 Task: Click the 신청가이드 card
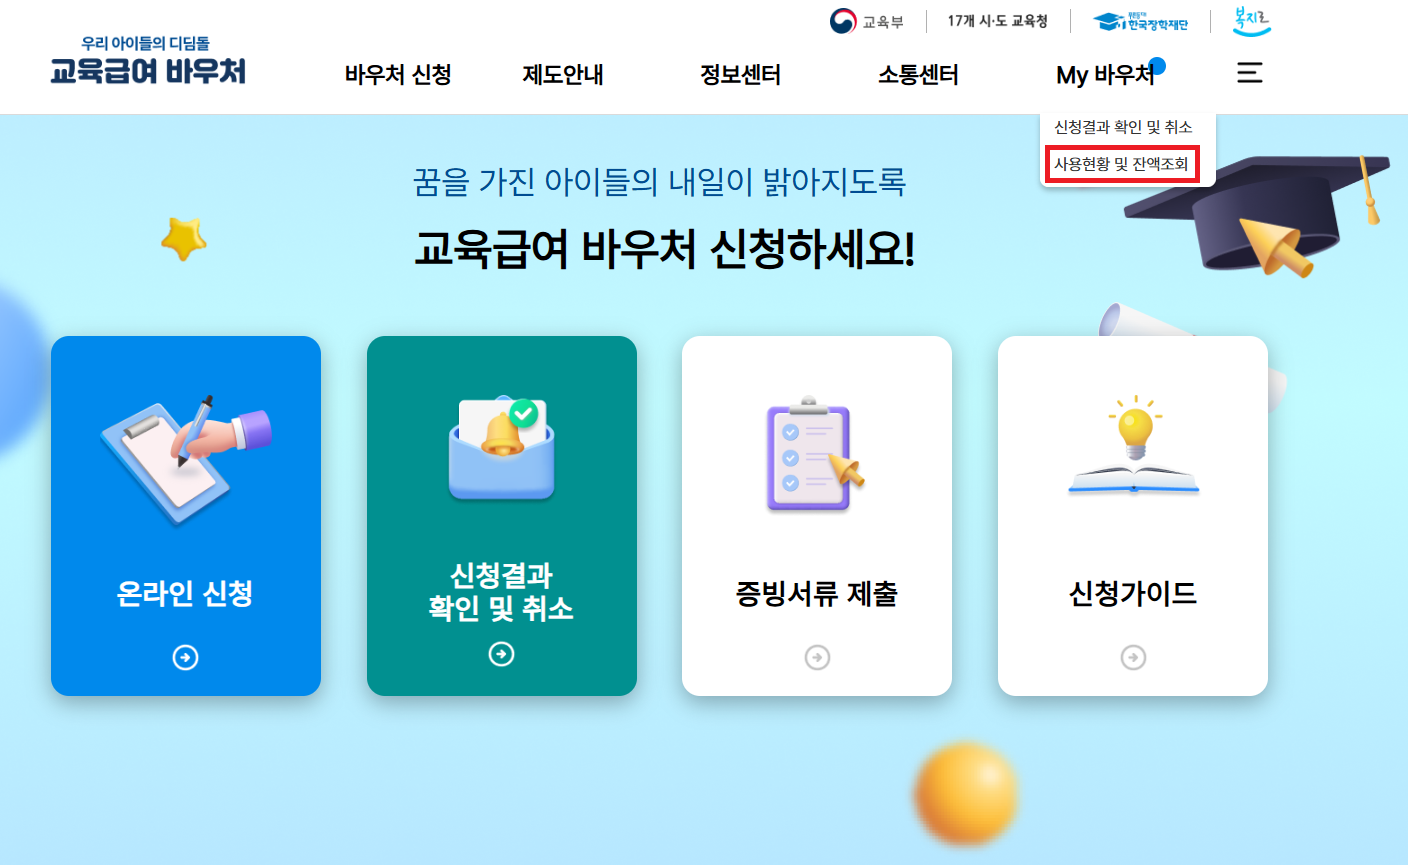click(x=1132, y=516)
